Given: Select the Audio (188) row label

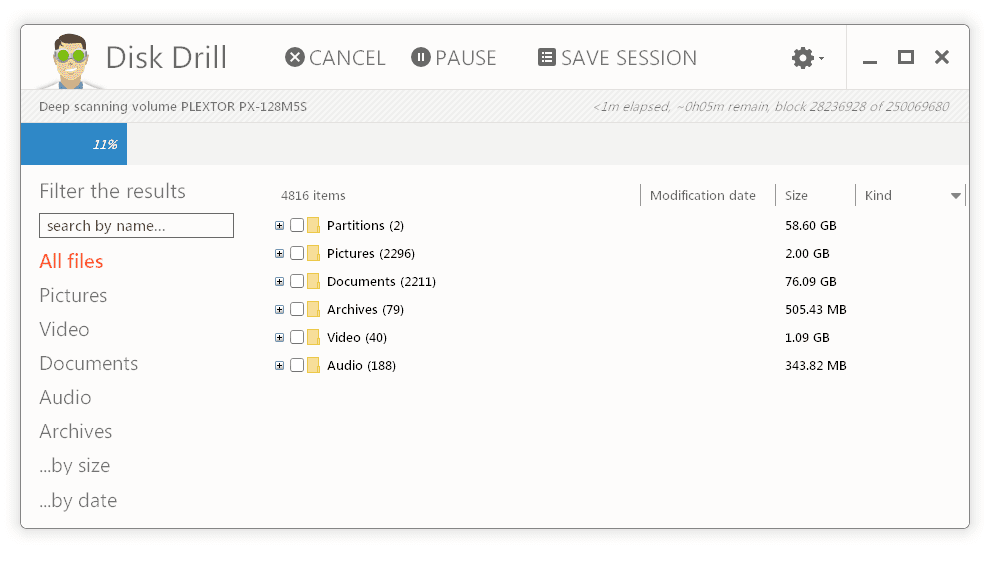Looking at the screenshot, I should 361,365.
